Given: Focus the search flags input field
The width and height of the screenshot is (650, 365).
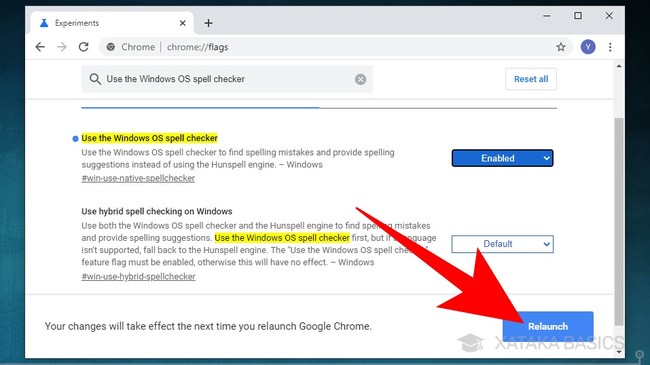Looking at the screenshot, I should 227,79.
